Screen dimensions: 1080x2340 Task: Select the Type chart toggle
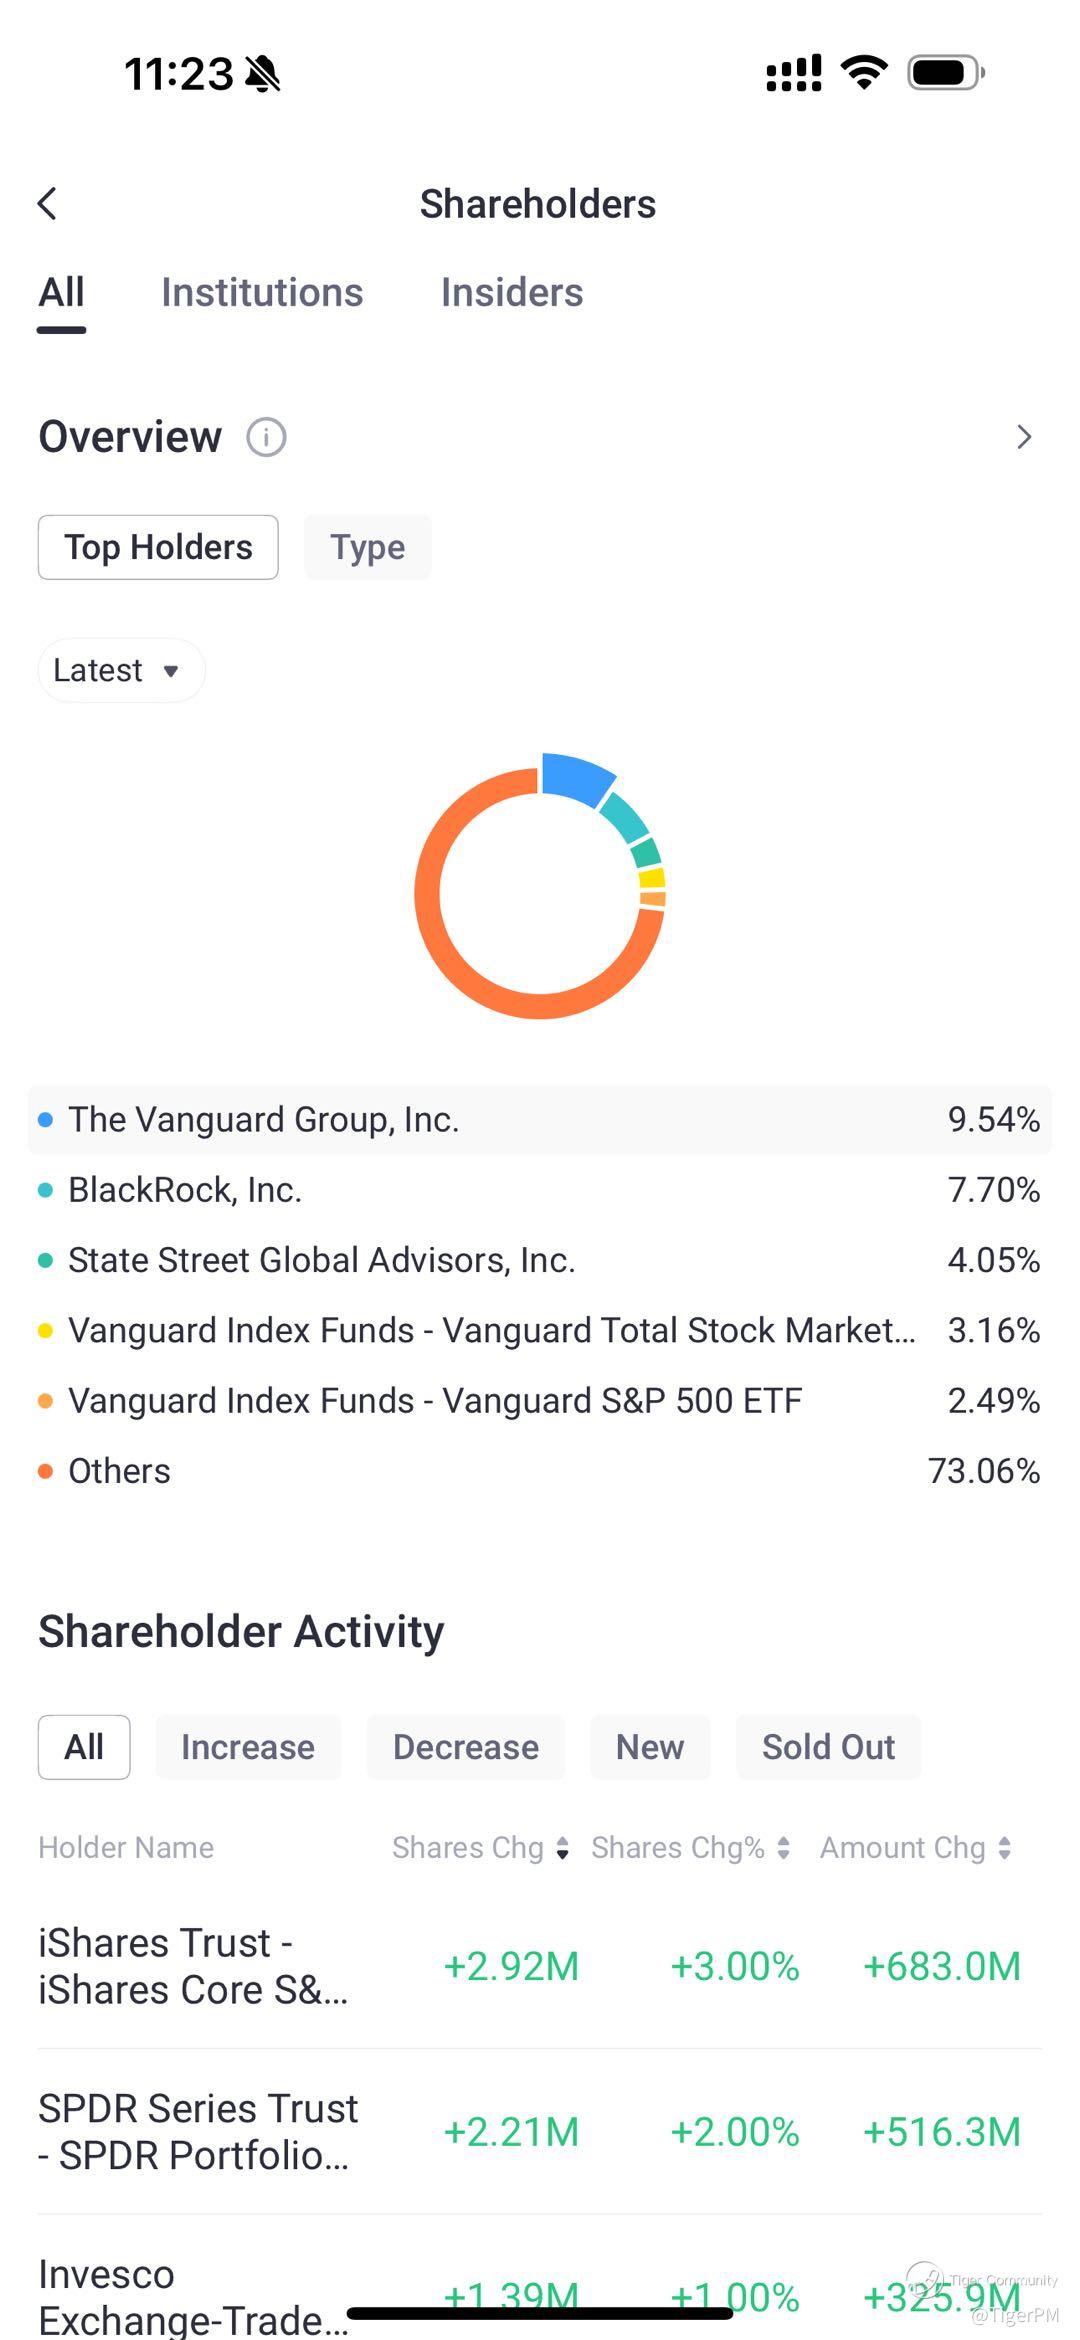(367, 547)
